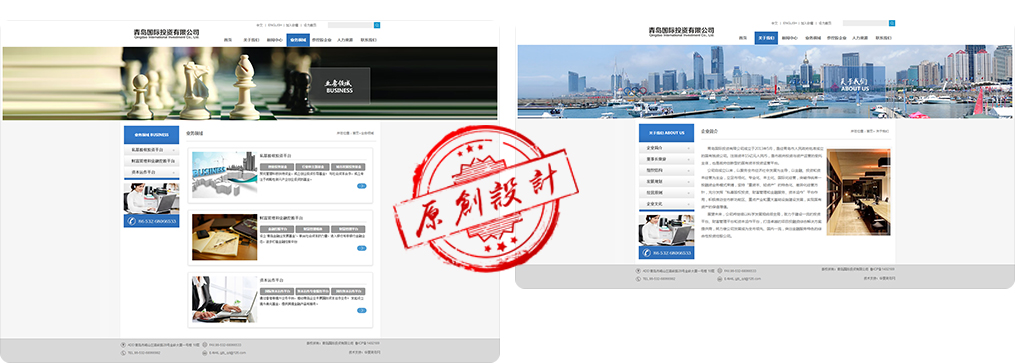Expand 企业文化 item in About Us sidebar

[x=666, y=204]
